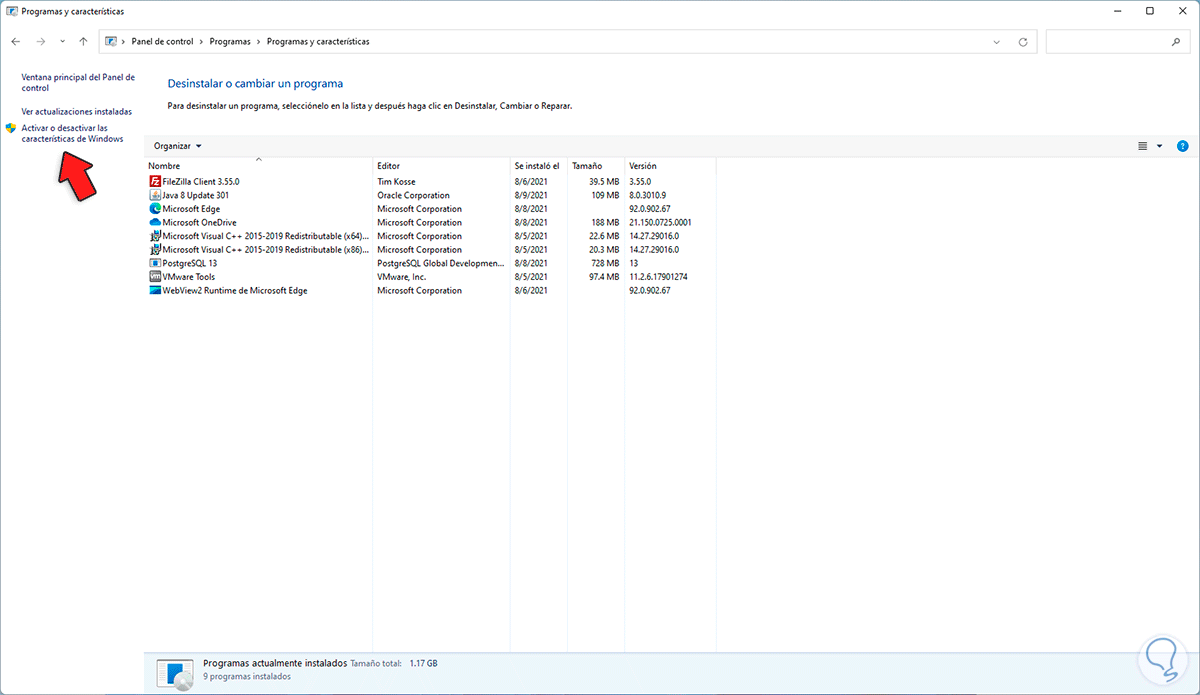This screenshot has width=1200, height=695.
Task: Click PostgreSQL Global Development editor cell
Action: (441, 263)
